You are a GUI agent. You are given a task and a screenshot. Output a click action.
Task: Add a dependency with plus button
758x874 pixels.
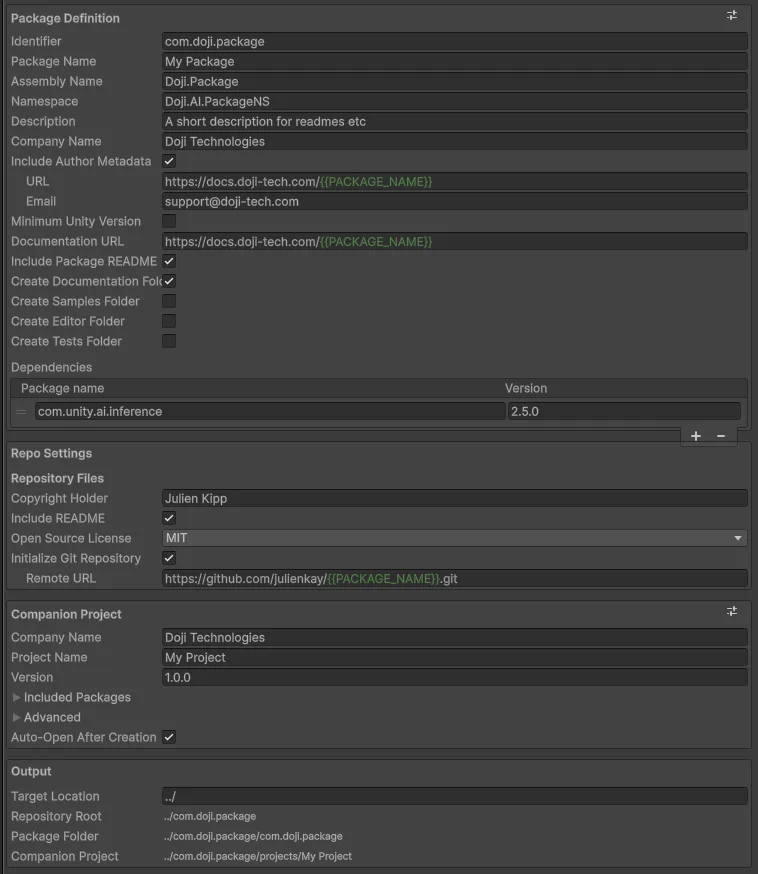pos(696,436)
